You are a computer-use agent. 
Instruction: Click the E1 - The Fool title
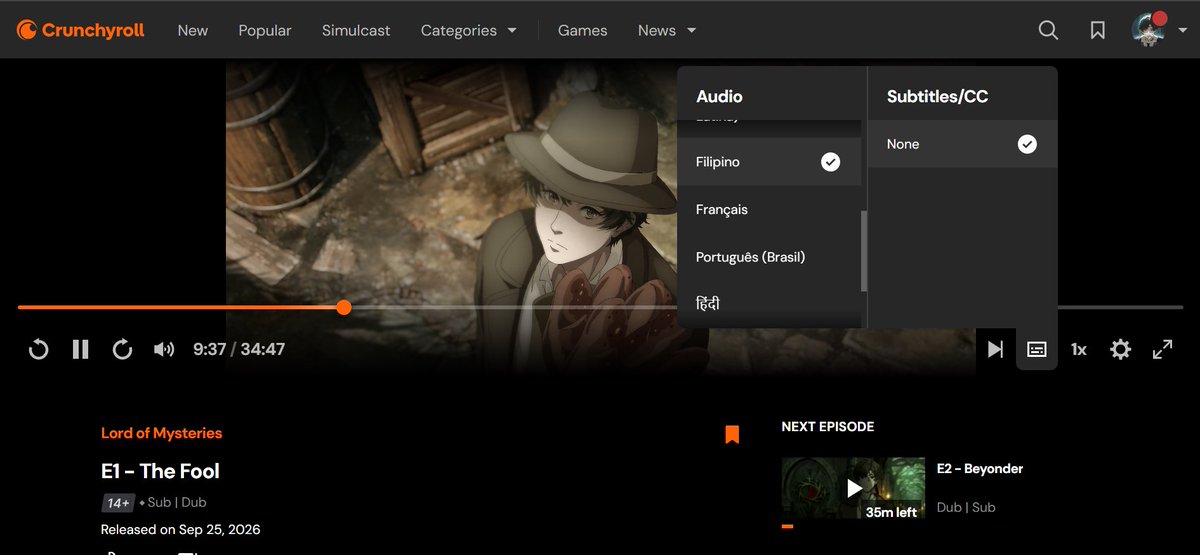[x=160, y=471]
